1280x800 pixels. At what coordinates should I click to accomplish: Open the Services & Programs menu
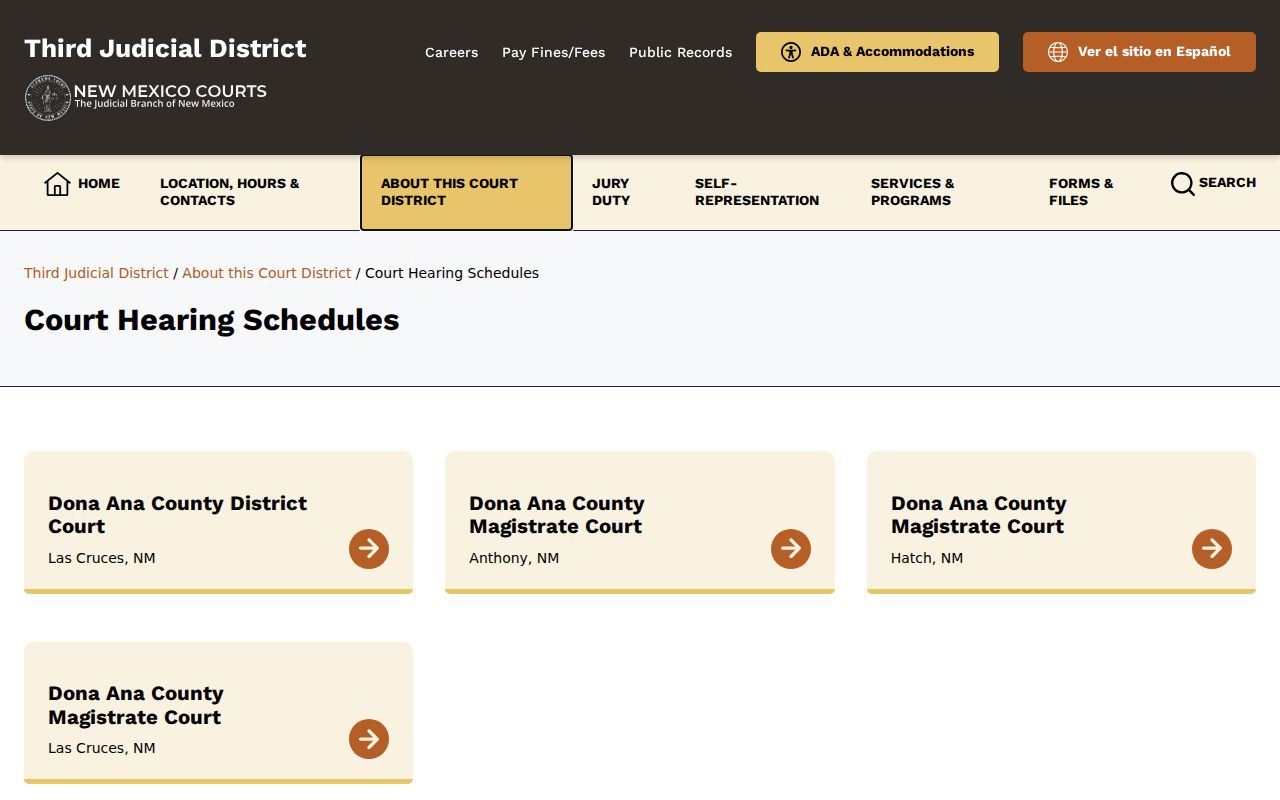pos(913,192)
